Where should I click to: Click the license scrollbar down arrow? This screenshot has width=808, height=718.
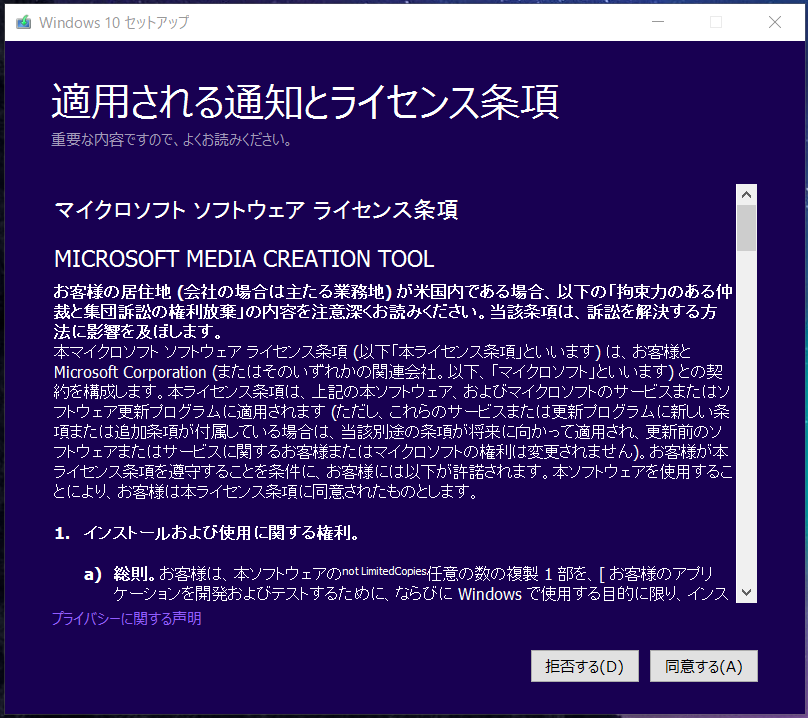click(x=746, y=592)
